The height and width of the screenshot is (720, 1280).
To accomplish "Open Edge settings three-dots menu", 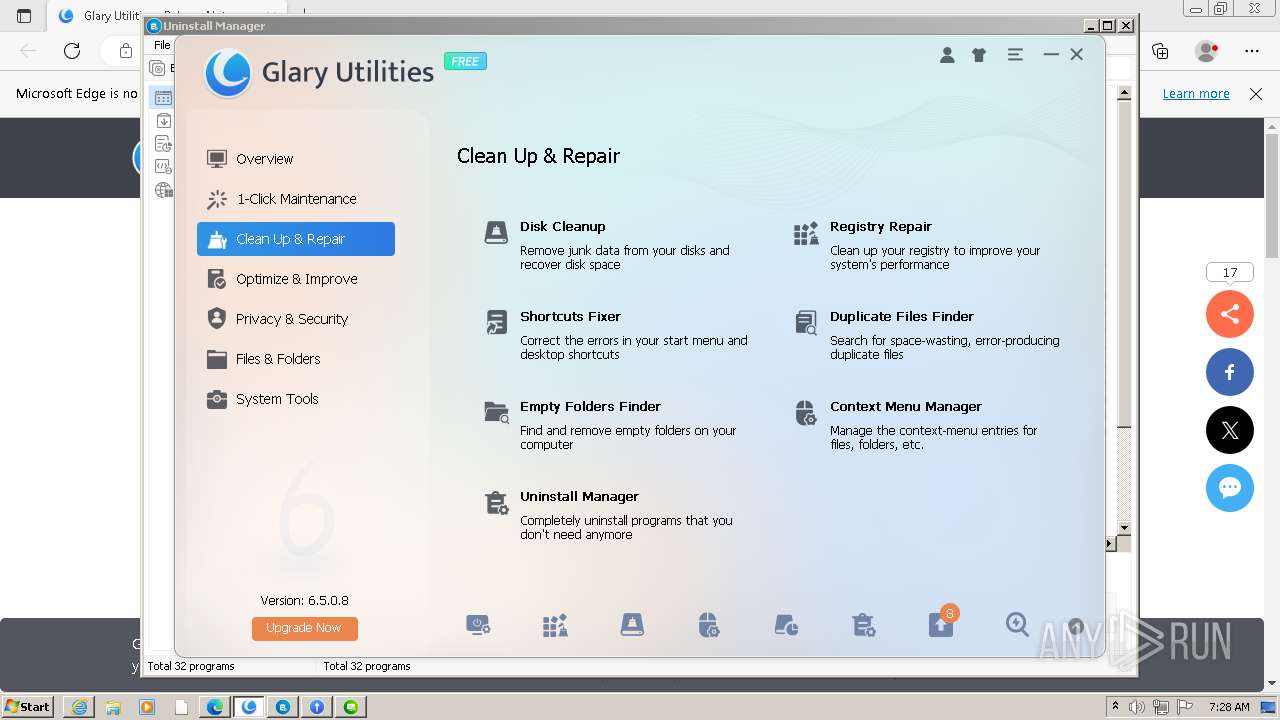I will [1252, 51].
